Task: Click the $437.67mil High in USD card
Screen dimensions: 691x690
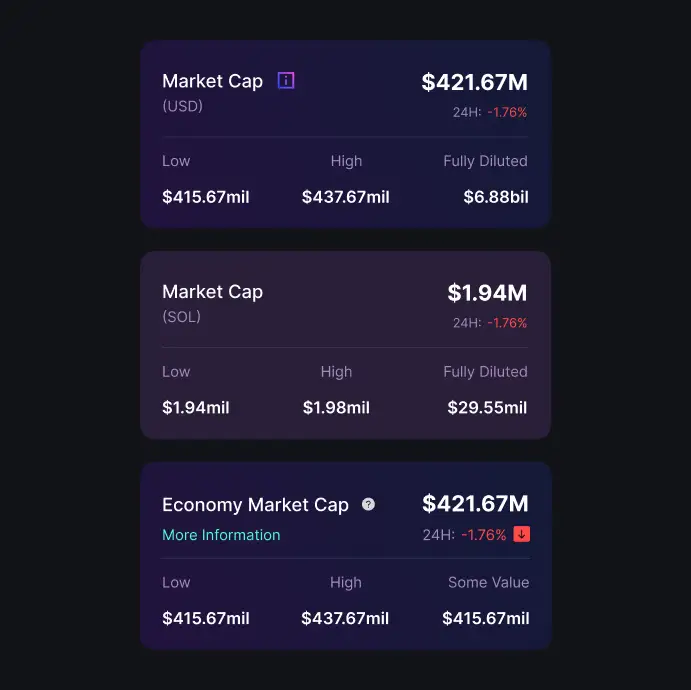Action: click(x=346, y=197)
